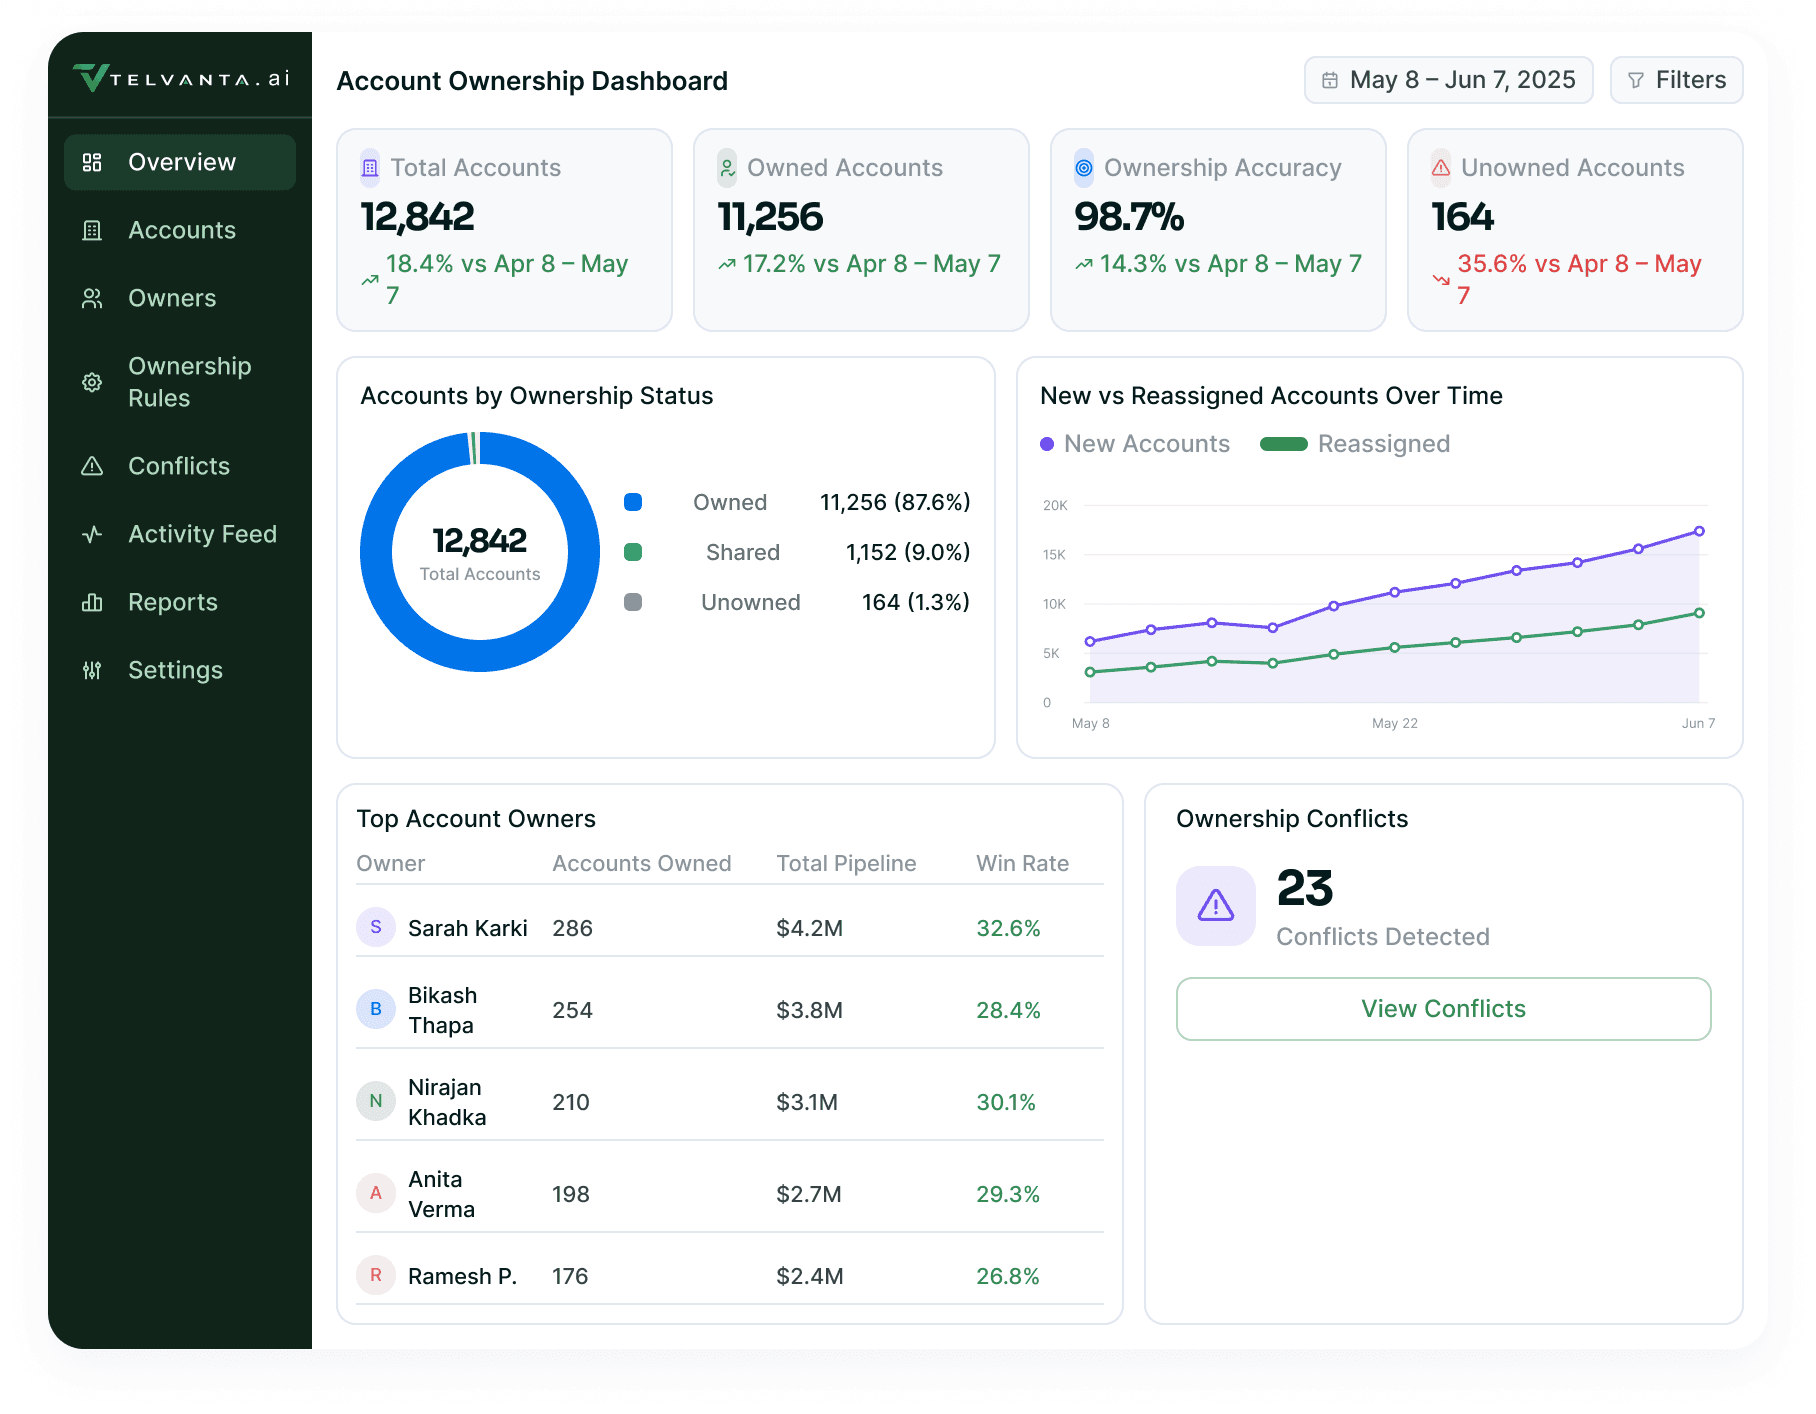This screenshot has width=1816, height=1414.
Task: Click the Settings sliders icon
Action: tap(92, 670)
